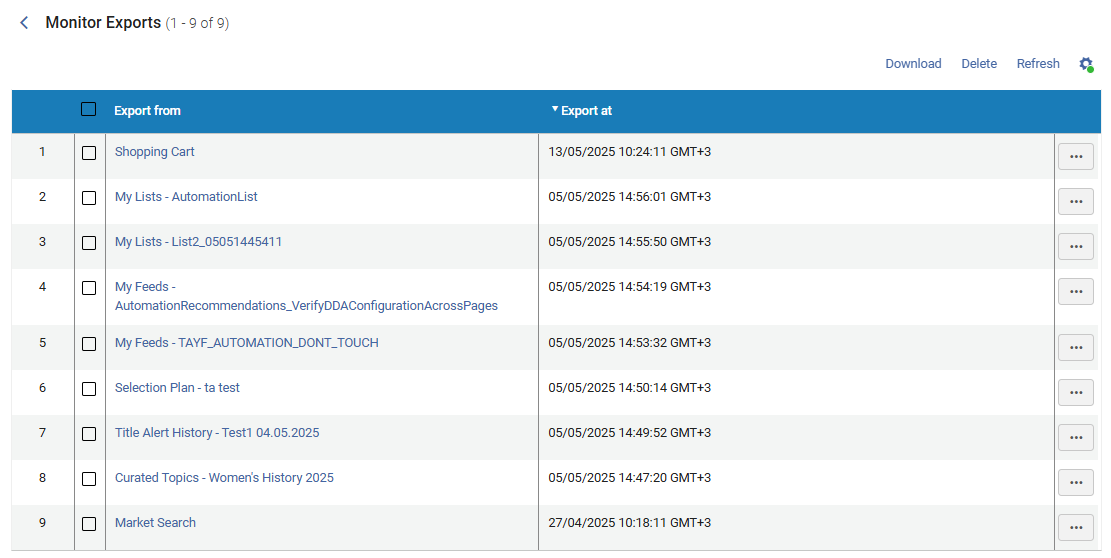
Task: Open the ellipsis menu for Market Search row
Action: 1075,528
